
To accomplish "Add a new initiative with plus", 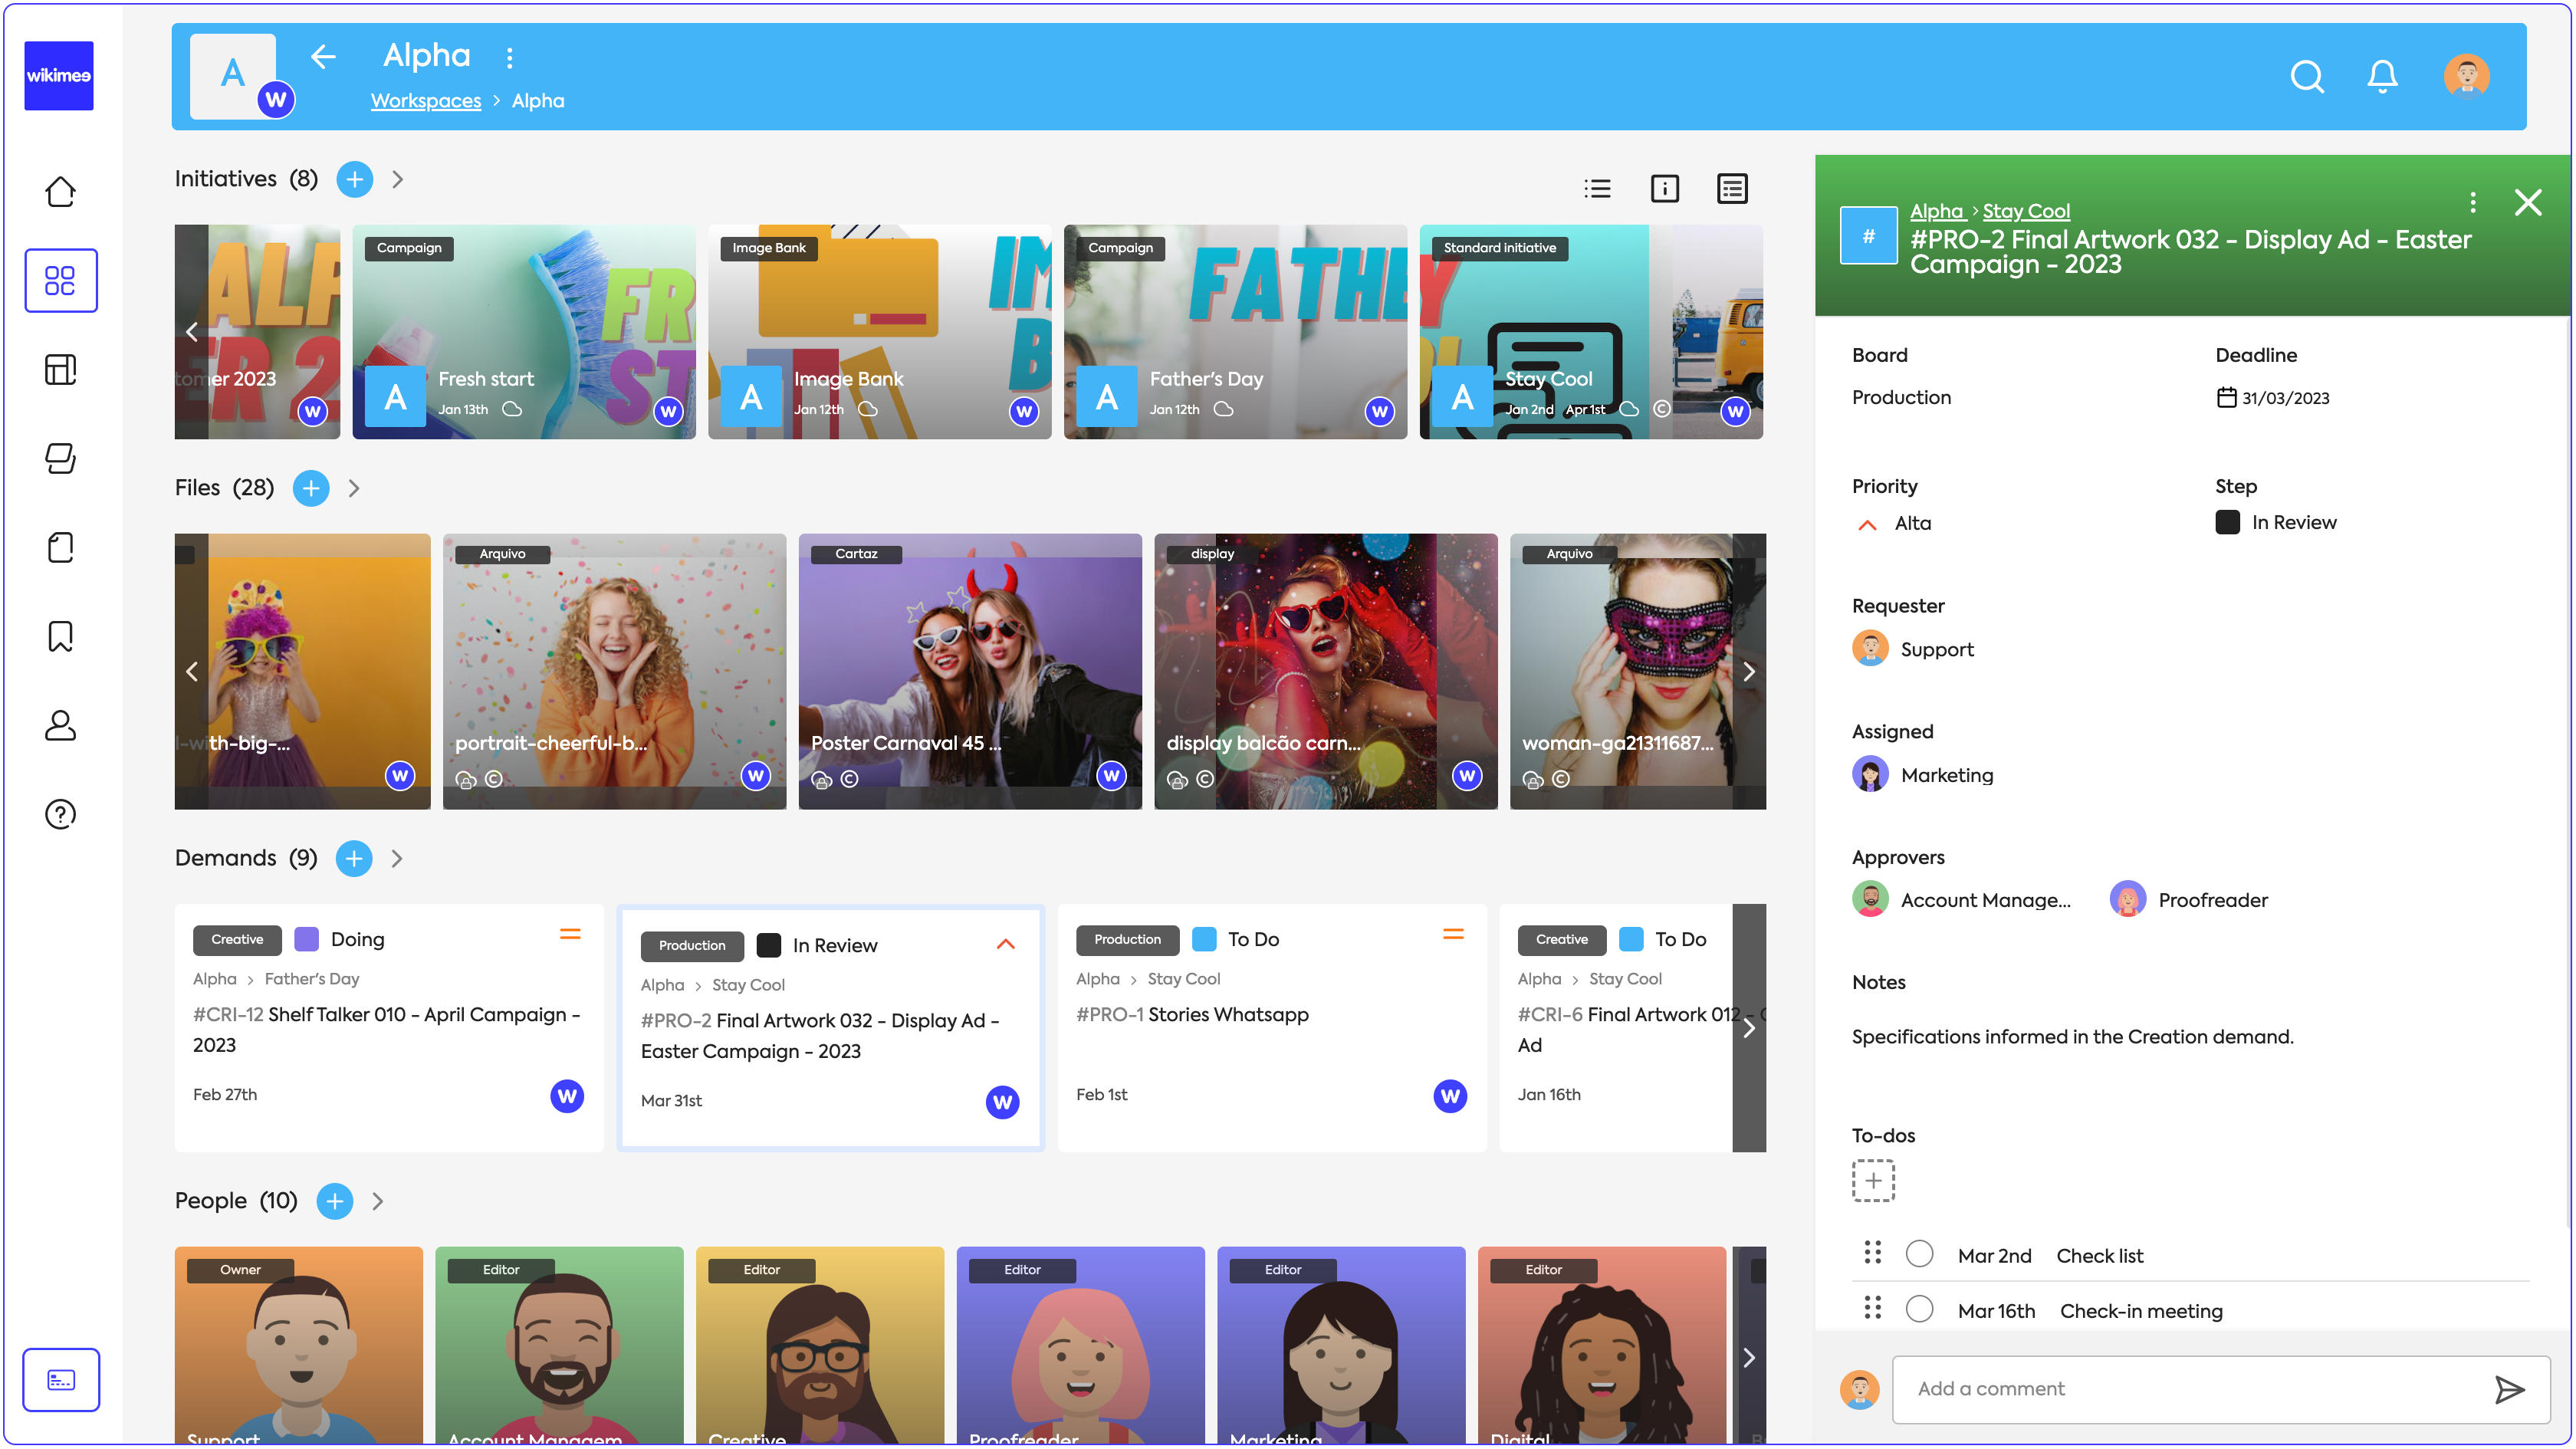I will coord(354,179).
